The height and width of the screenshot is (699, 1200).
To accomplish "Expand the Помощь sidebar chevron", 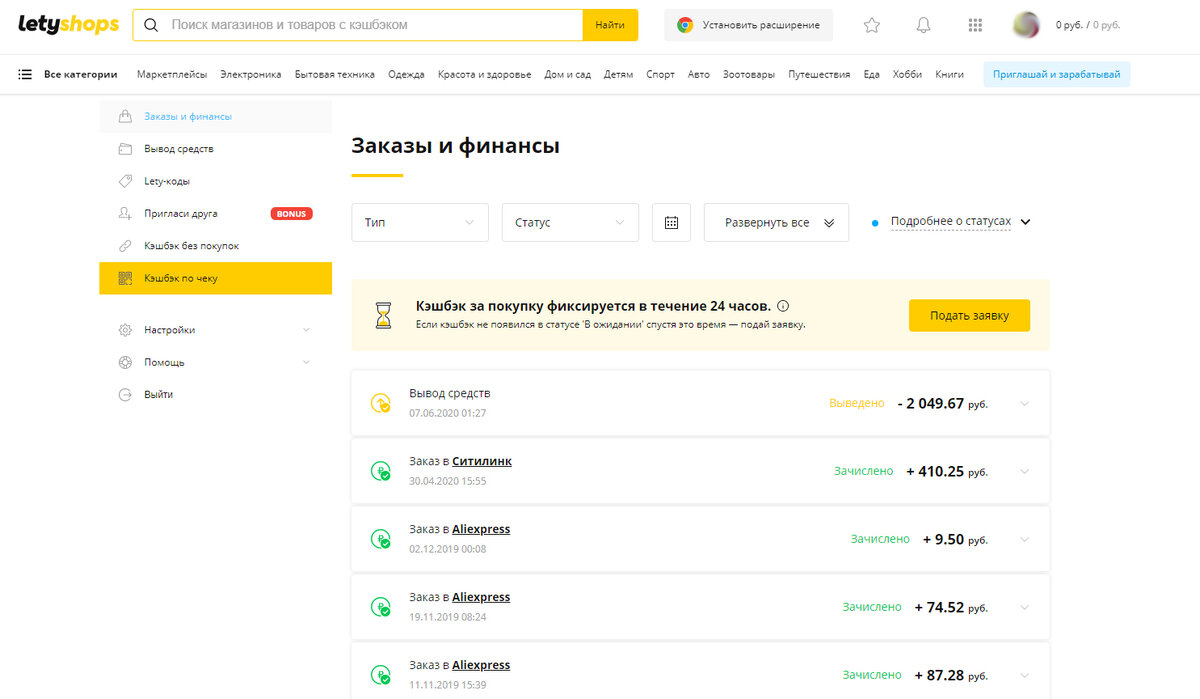I will tap(306, 362).
